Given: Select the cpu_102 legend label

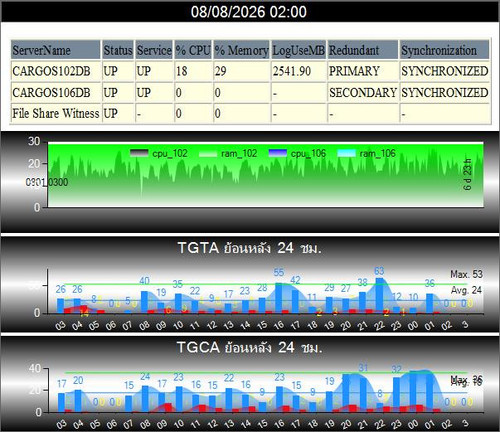Looking at the screenshot, I should coord(170,153).
